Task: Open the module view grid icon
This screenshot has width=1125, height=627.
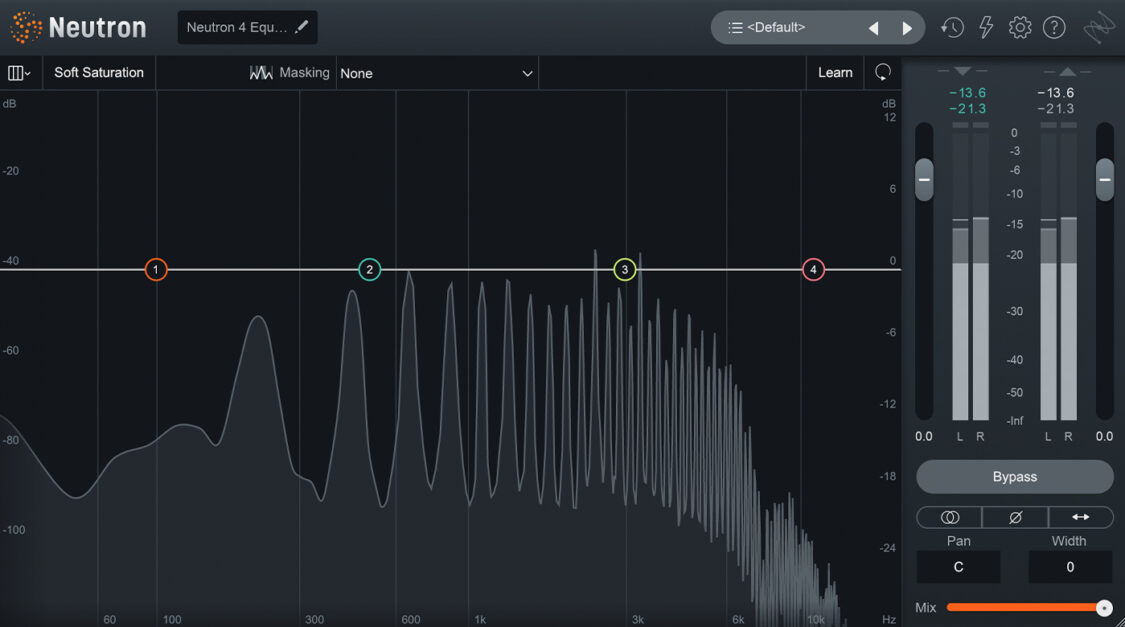Action: click(18, 72)
